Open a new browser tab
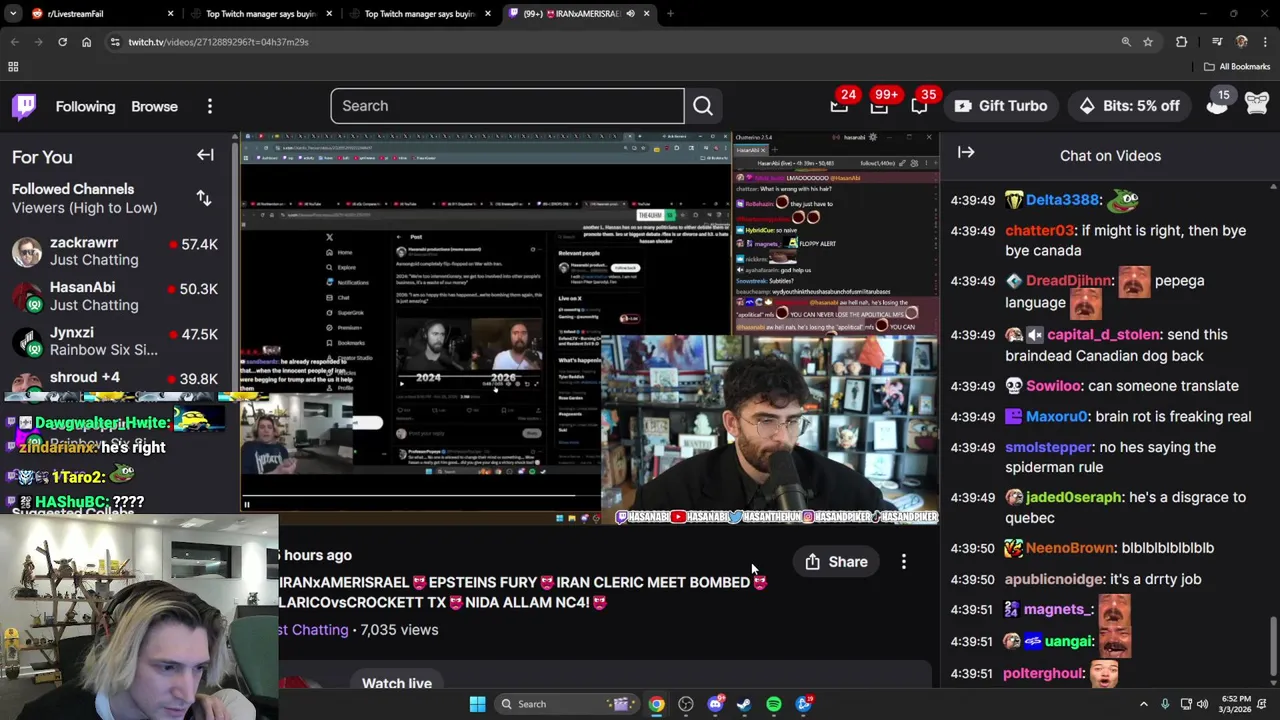The height and width of the screenshot is (720, 1280). click(x=670, y=14)
